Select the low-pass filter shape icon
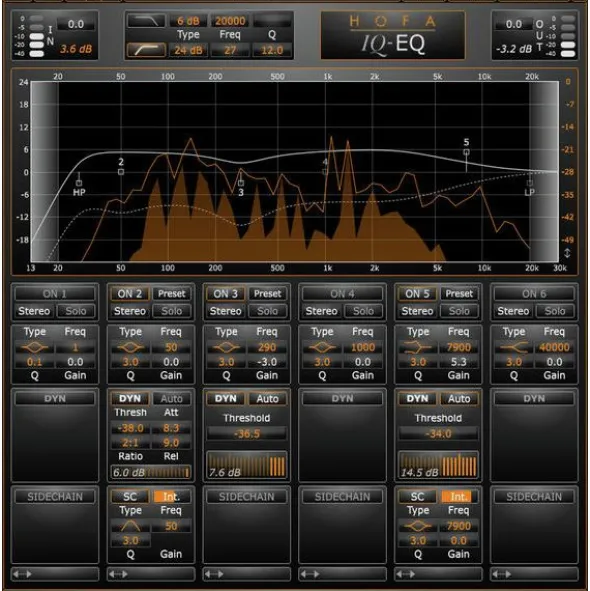590x591 pixels. [146, 21]
